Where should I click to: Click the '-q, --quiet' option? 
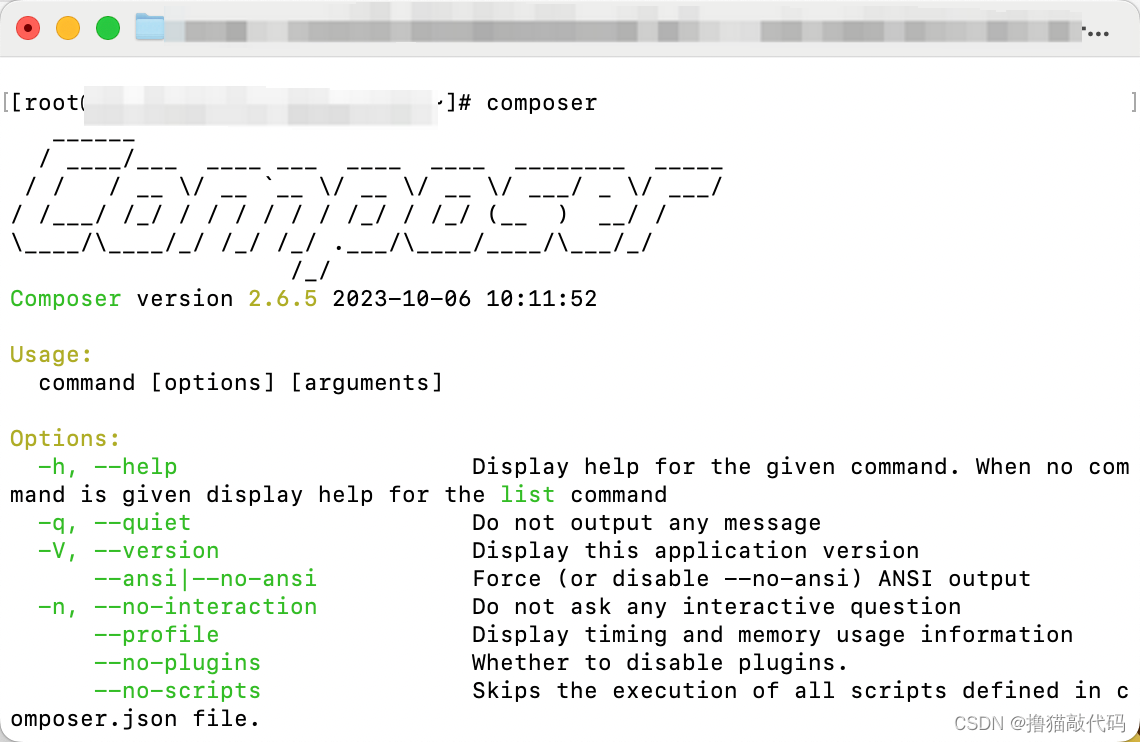(x=115, y=523)
